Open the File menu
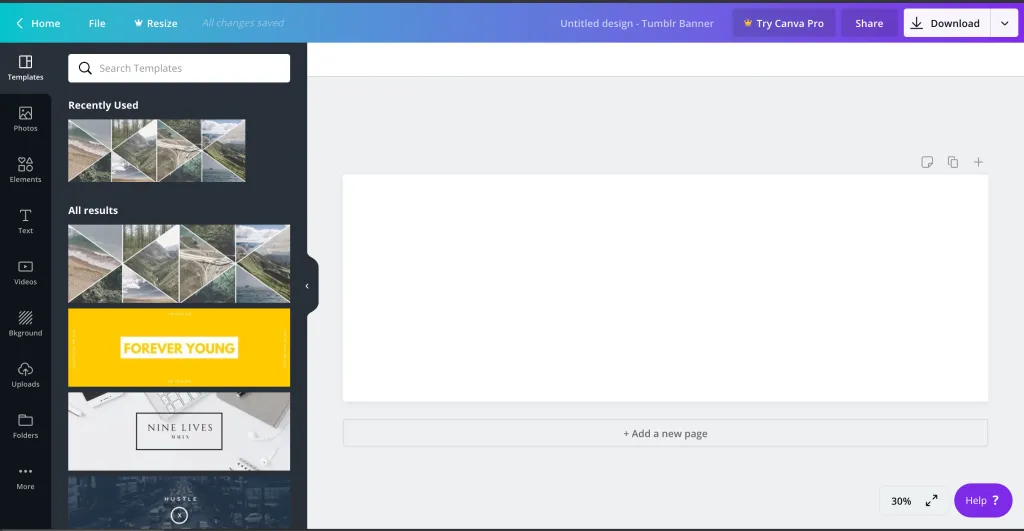Viewport: 1024px width, 531px height. (97, 23)
